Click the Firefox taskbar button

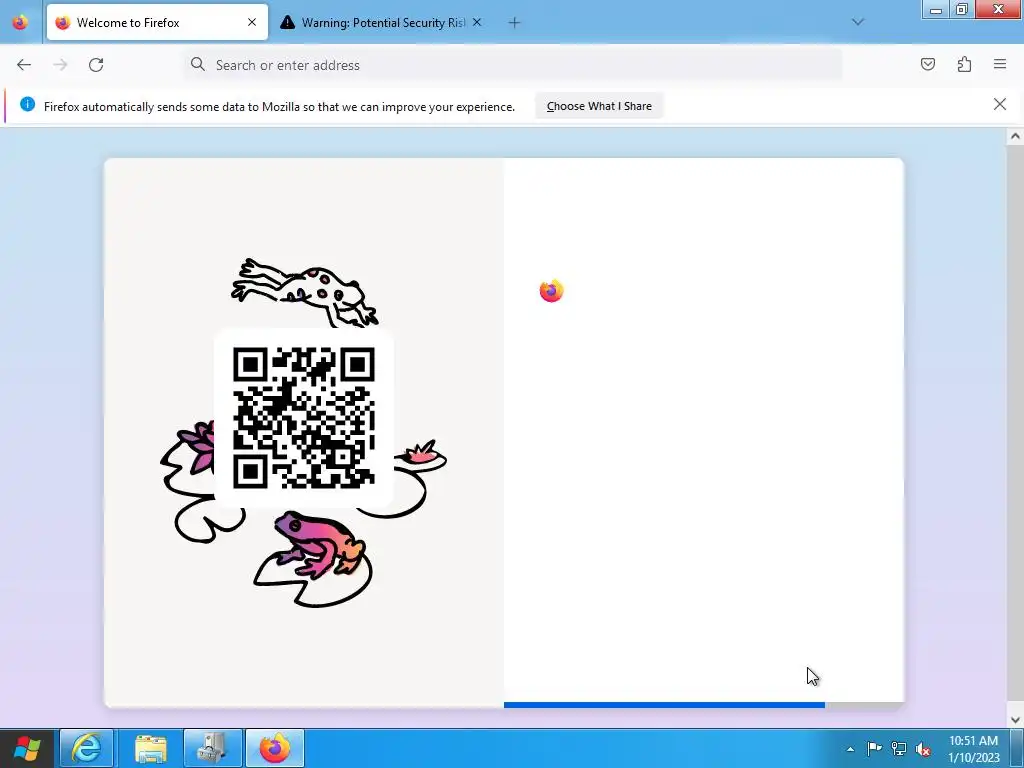click(x=274, y=748)
